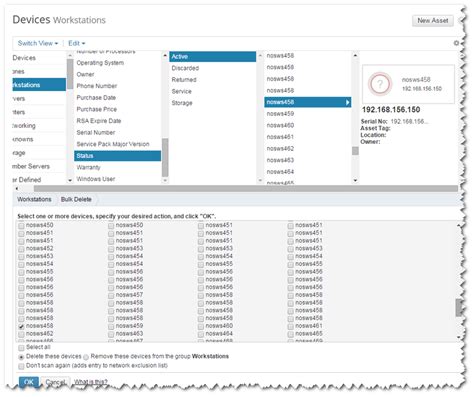Image resolution: width=474 pixels, height=397 pixels.
Task: Choose the Storage status value
Action: [x=182, y=103]
